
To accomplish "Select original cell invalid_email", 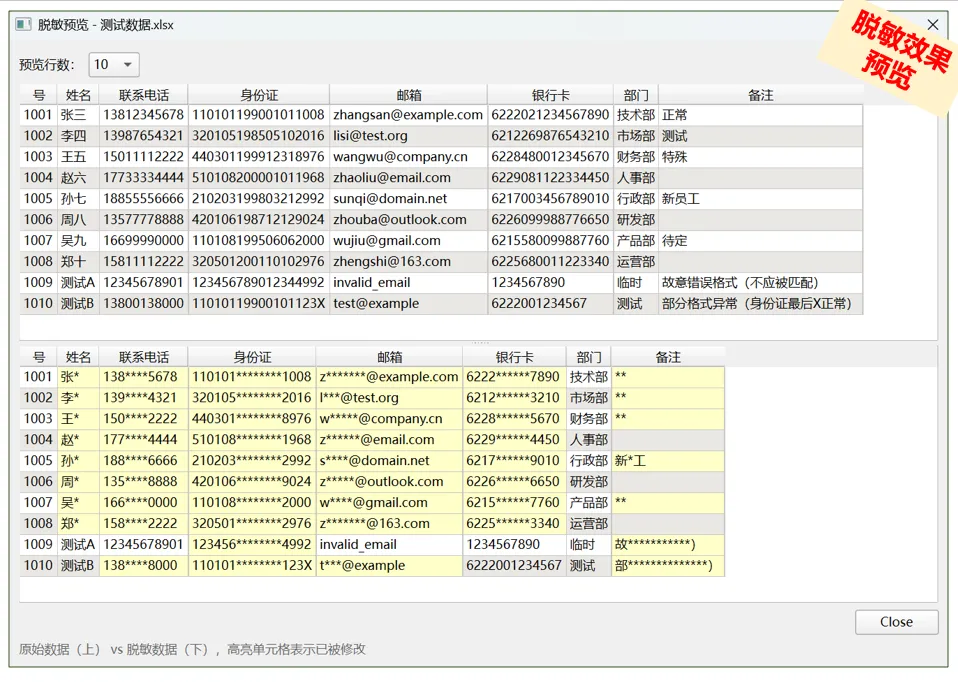I will tap(408, 282).
